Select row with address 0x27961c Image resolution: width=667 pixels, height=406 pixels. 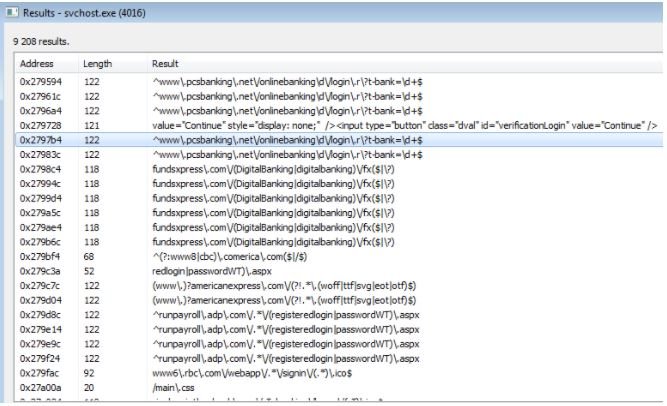coord(339,97)
